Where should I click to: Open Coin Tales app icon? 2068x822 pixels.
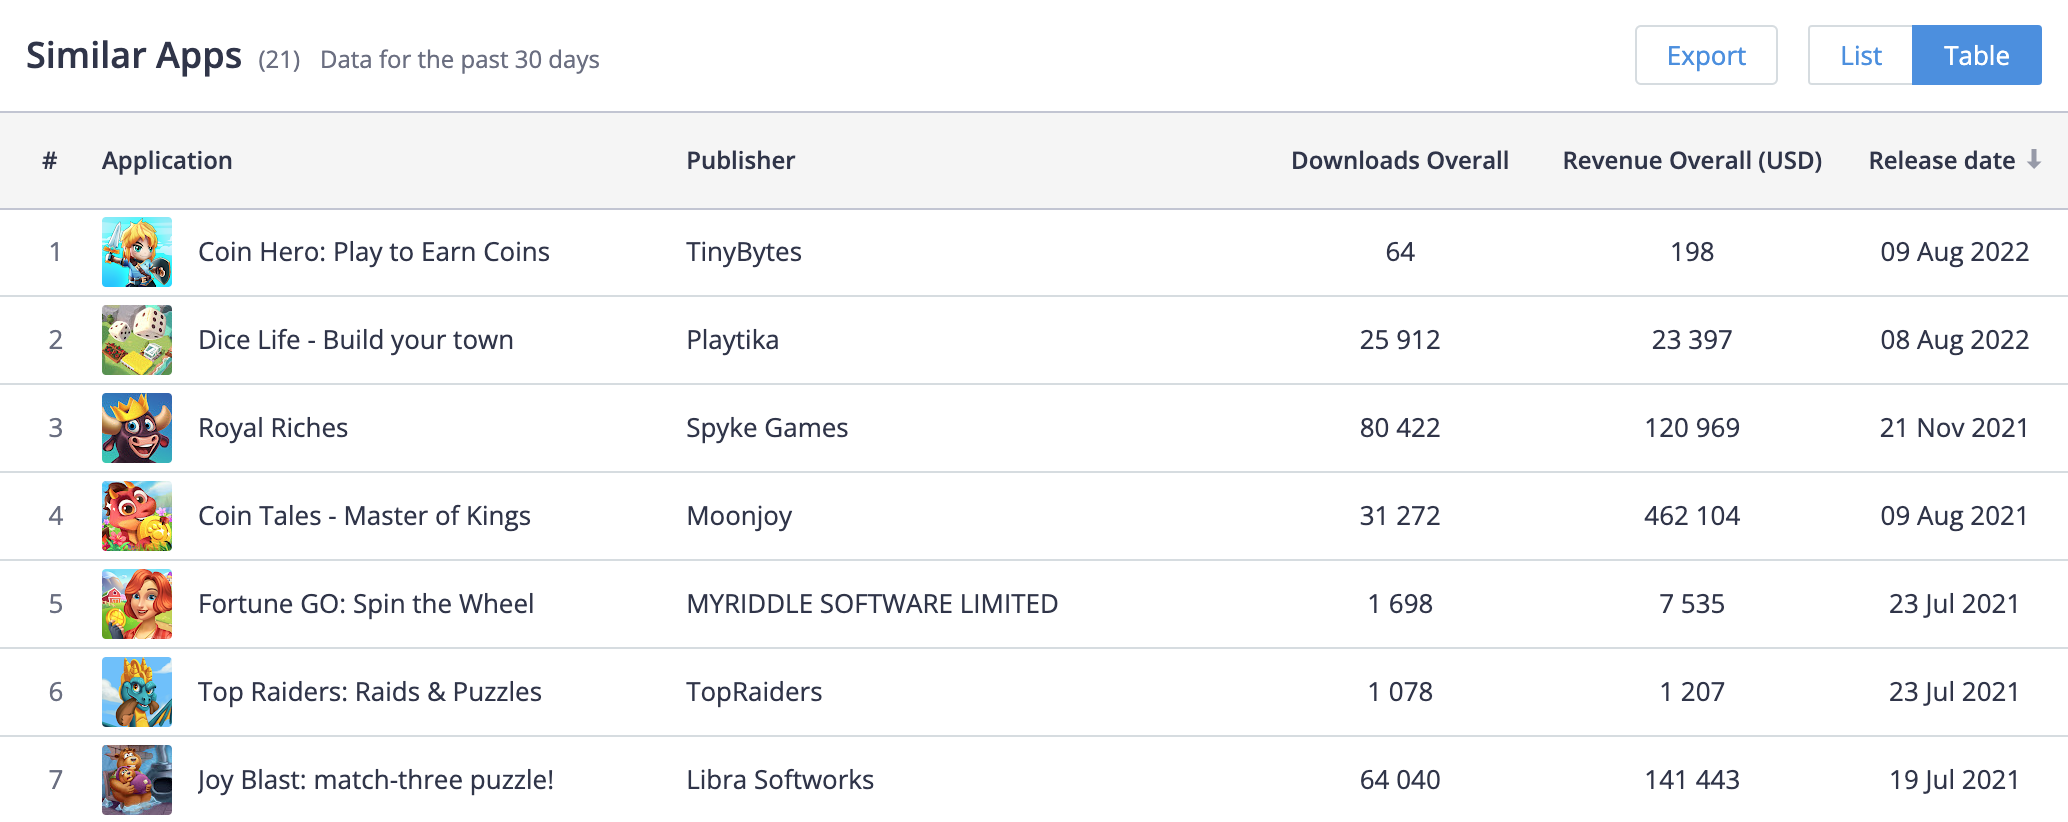tap(137, 516)
